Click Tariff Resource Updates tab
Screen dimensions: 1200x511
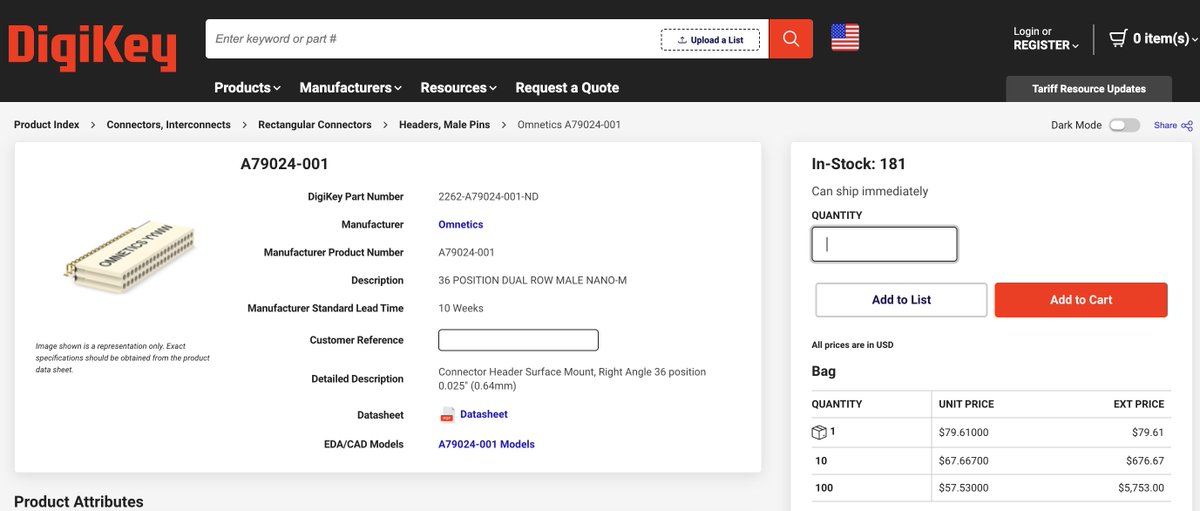[1089, 89]
